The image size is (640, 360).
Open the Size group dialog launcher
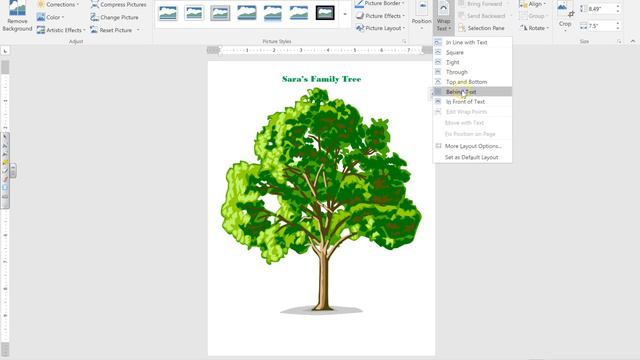coord(619,42)
